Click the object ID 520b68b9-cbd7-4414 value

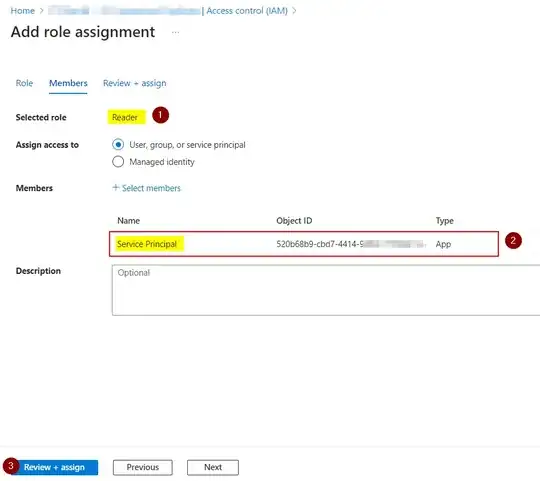click(x=351, y=244)
